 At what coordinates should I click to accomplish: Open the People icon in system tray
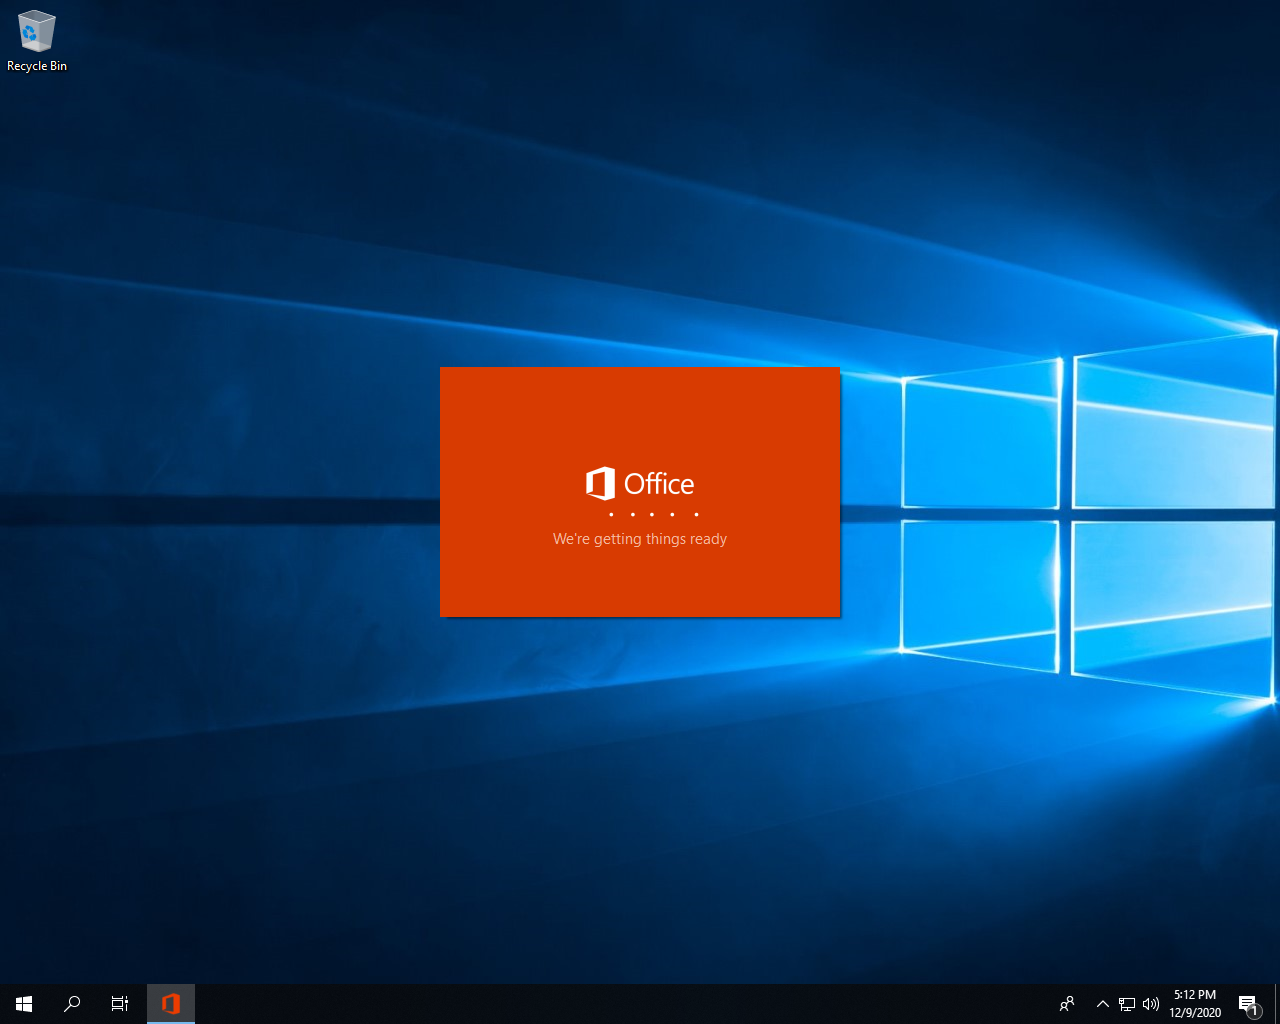pyautogui.click(x=1067, y=1004)
